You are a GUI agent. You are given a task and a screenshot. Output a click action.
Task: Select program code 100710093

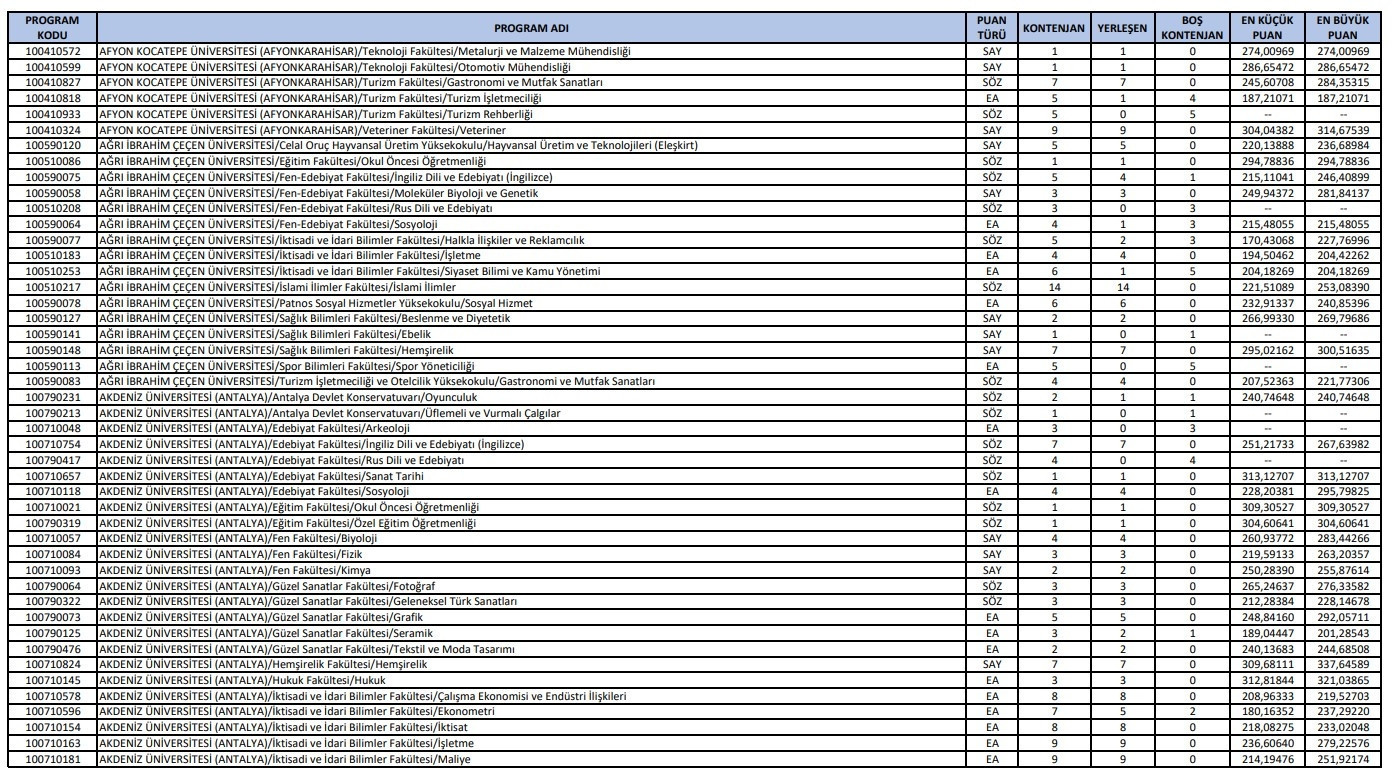pyautogui.click(x=51, y=571)
